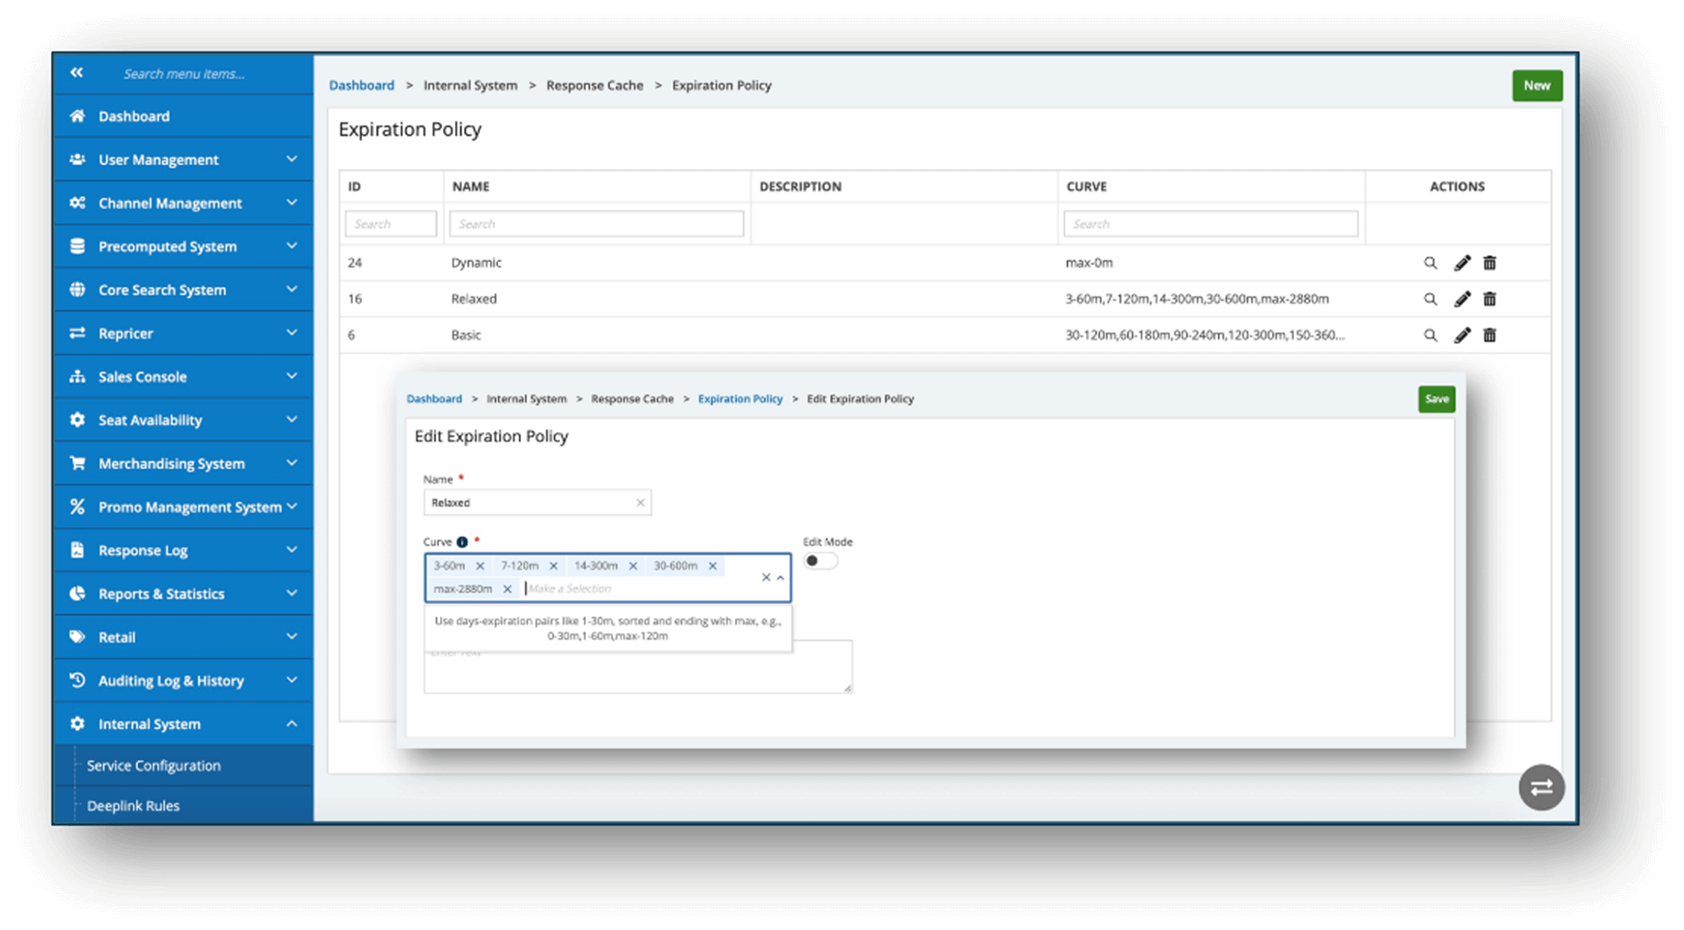
Task: Delete the Relaxed policy using trash icon
Action: 1489,299
